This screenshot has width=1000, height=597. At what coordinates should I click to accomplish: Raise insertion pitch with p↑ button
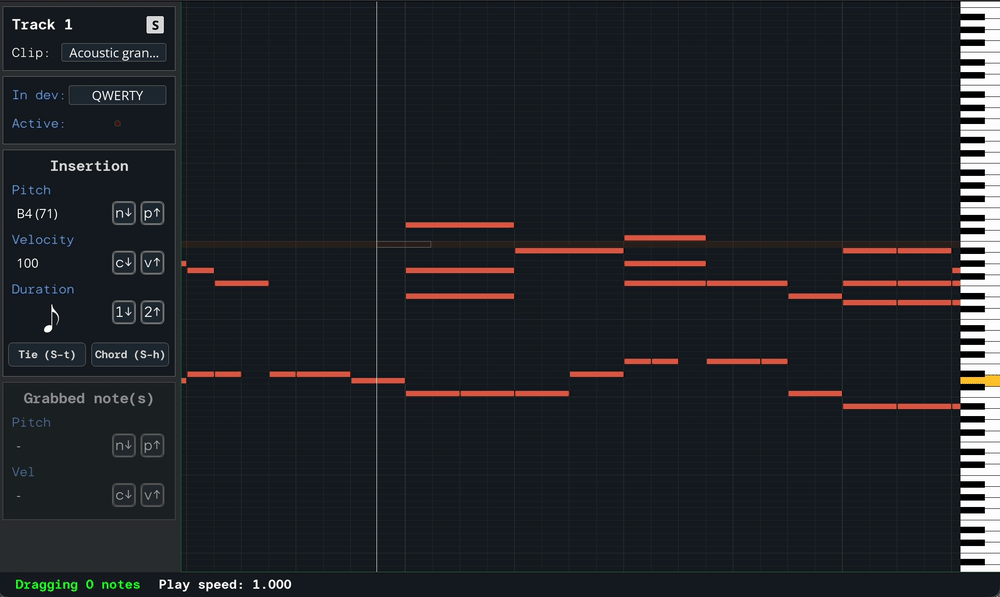click(x=152, y=214)
